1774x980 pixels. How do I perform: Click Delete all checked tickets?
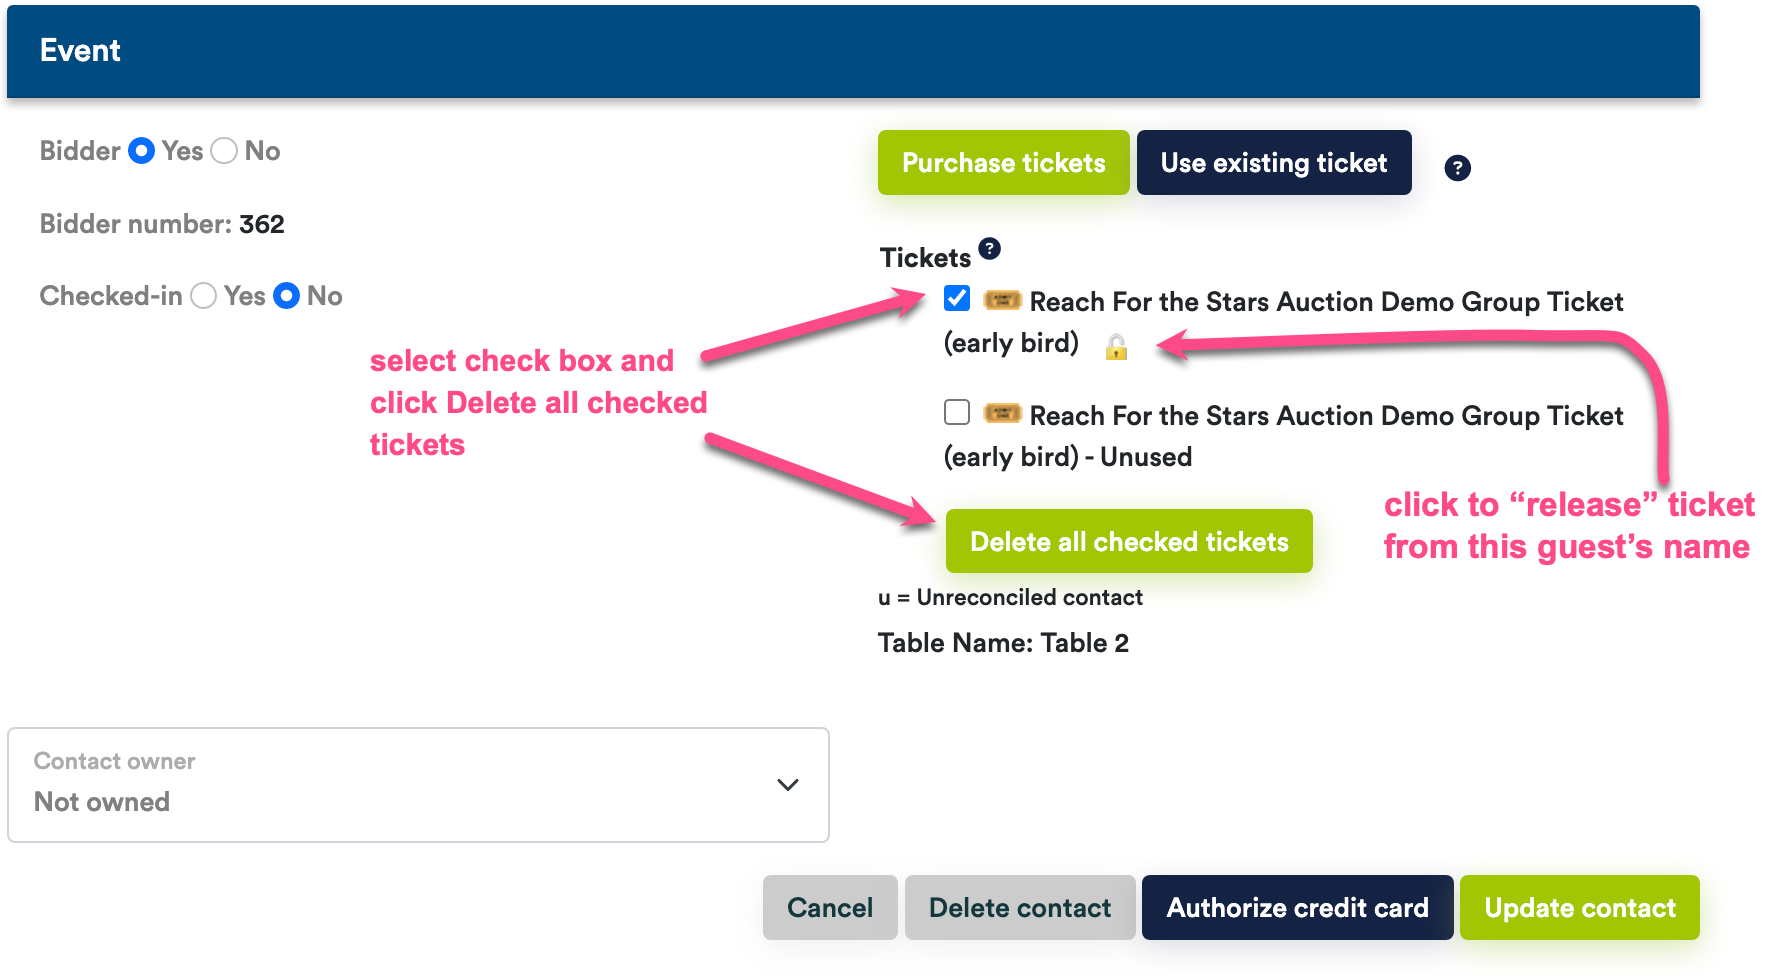(1129, 541)
